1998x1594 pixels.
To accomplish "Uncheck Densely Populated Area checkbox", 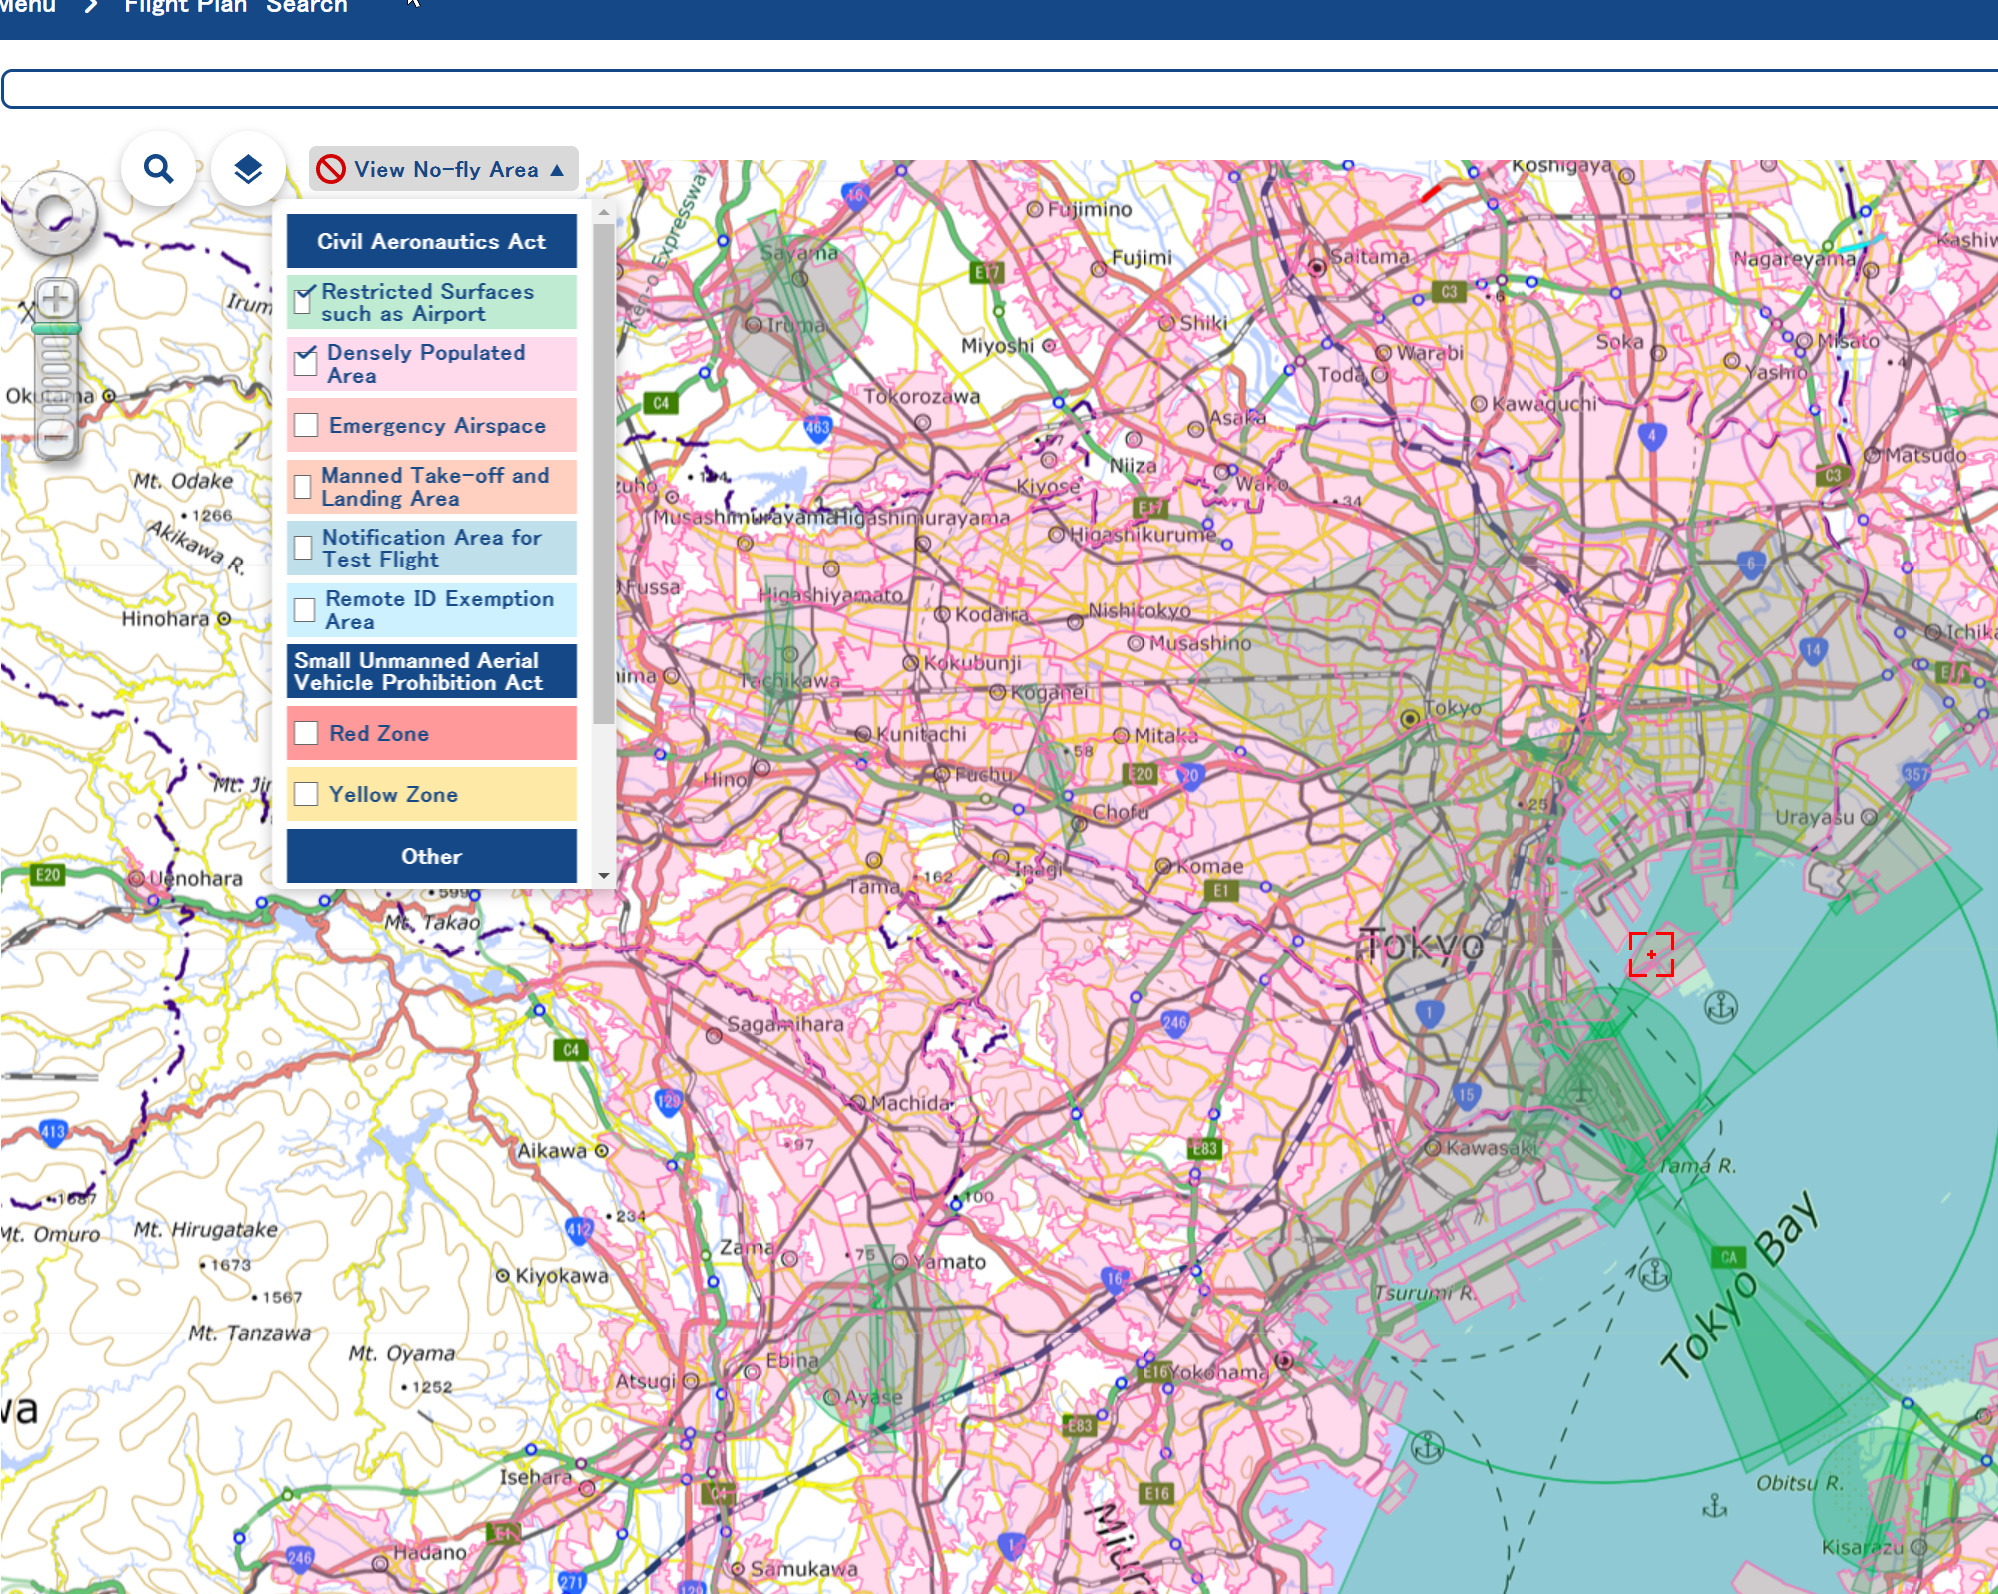I will [306, 362].
